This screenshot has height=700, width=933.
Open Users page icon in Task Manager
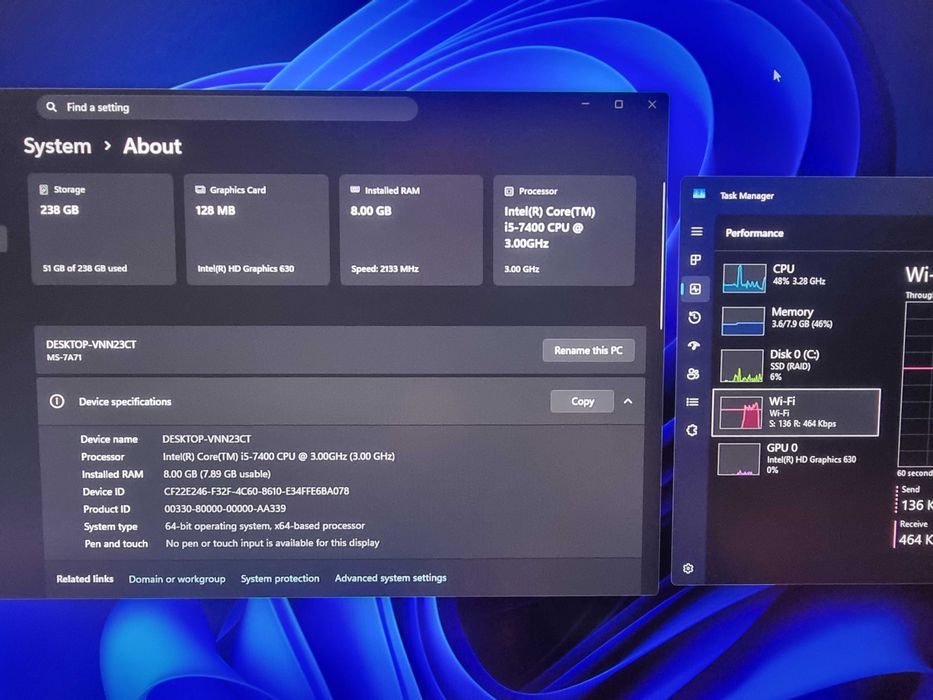(x=693, y=374)
